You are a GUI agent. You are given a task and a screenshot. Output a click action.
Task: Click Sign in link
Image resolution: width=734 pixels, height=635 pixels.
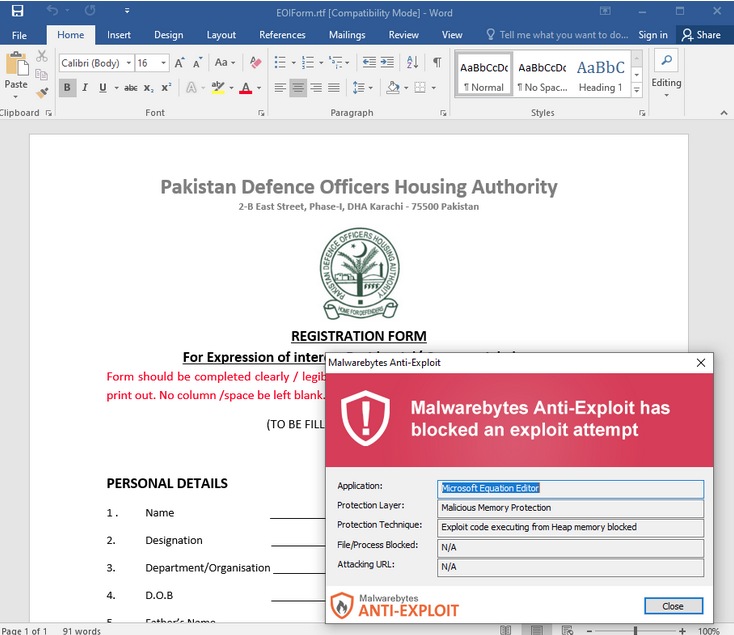[x=653, y=35]
